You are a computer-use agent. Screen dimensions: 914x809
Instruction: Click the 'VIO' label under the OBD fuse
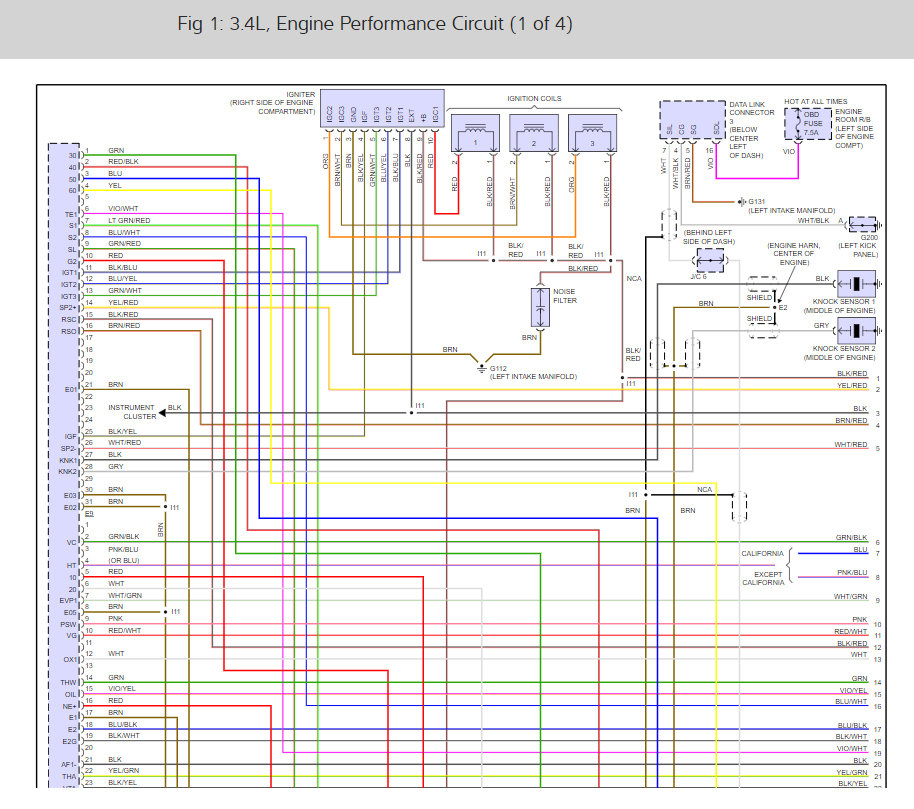click(789, 152)
